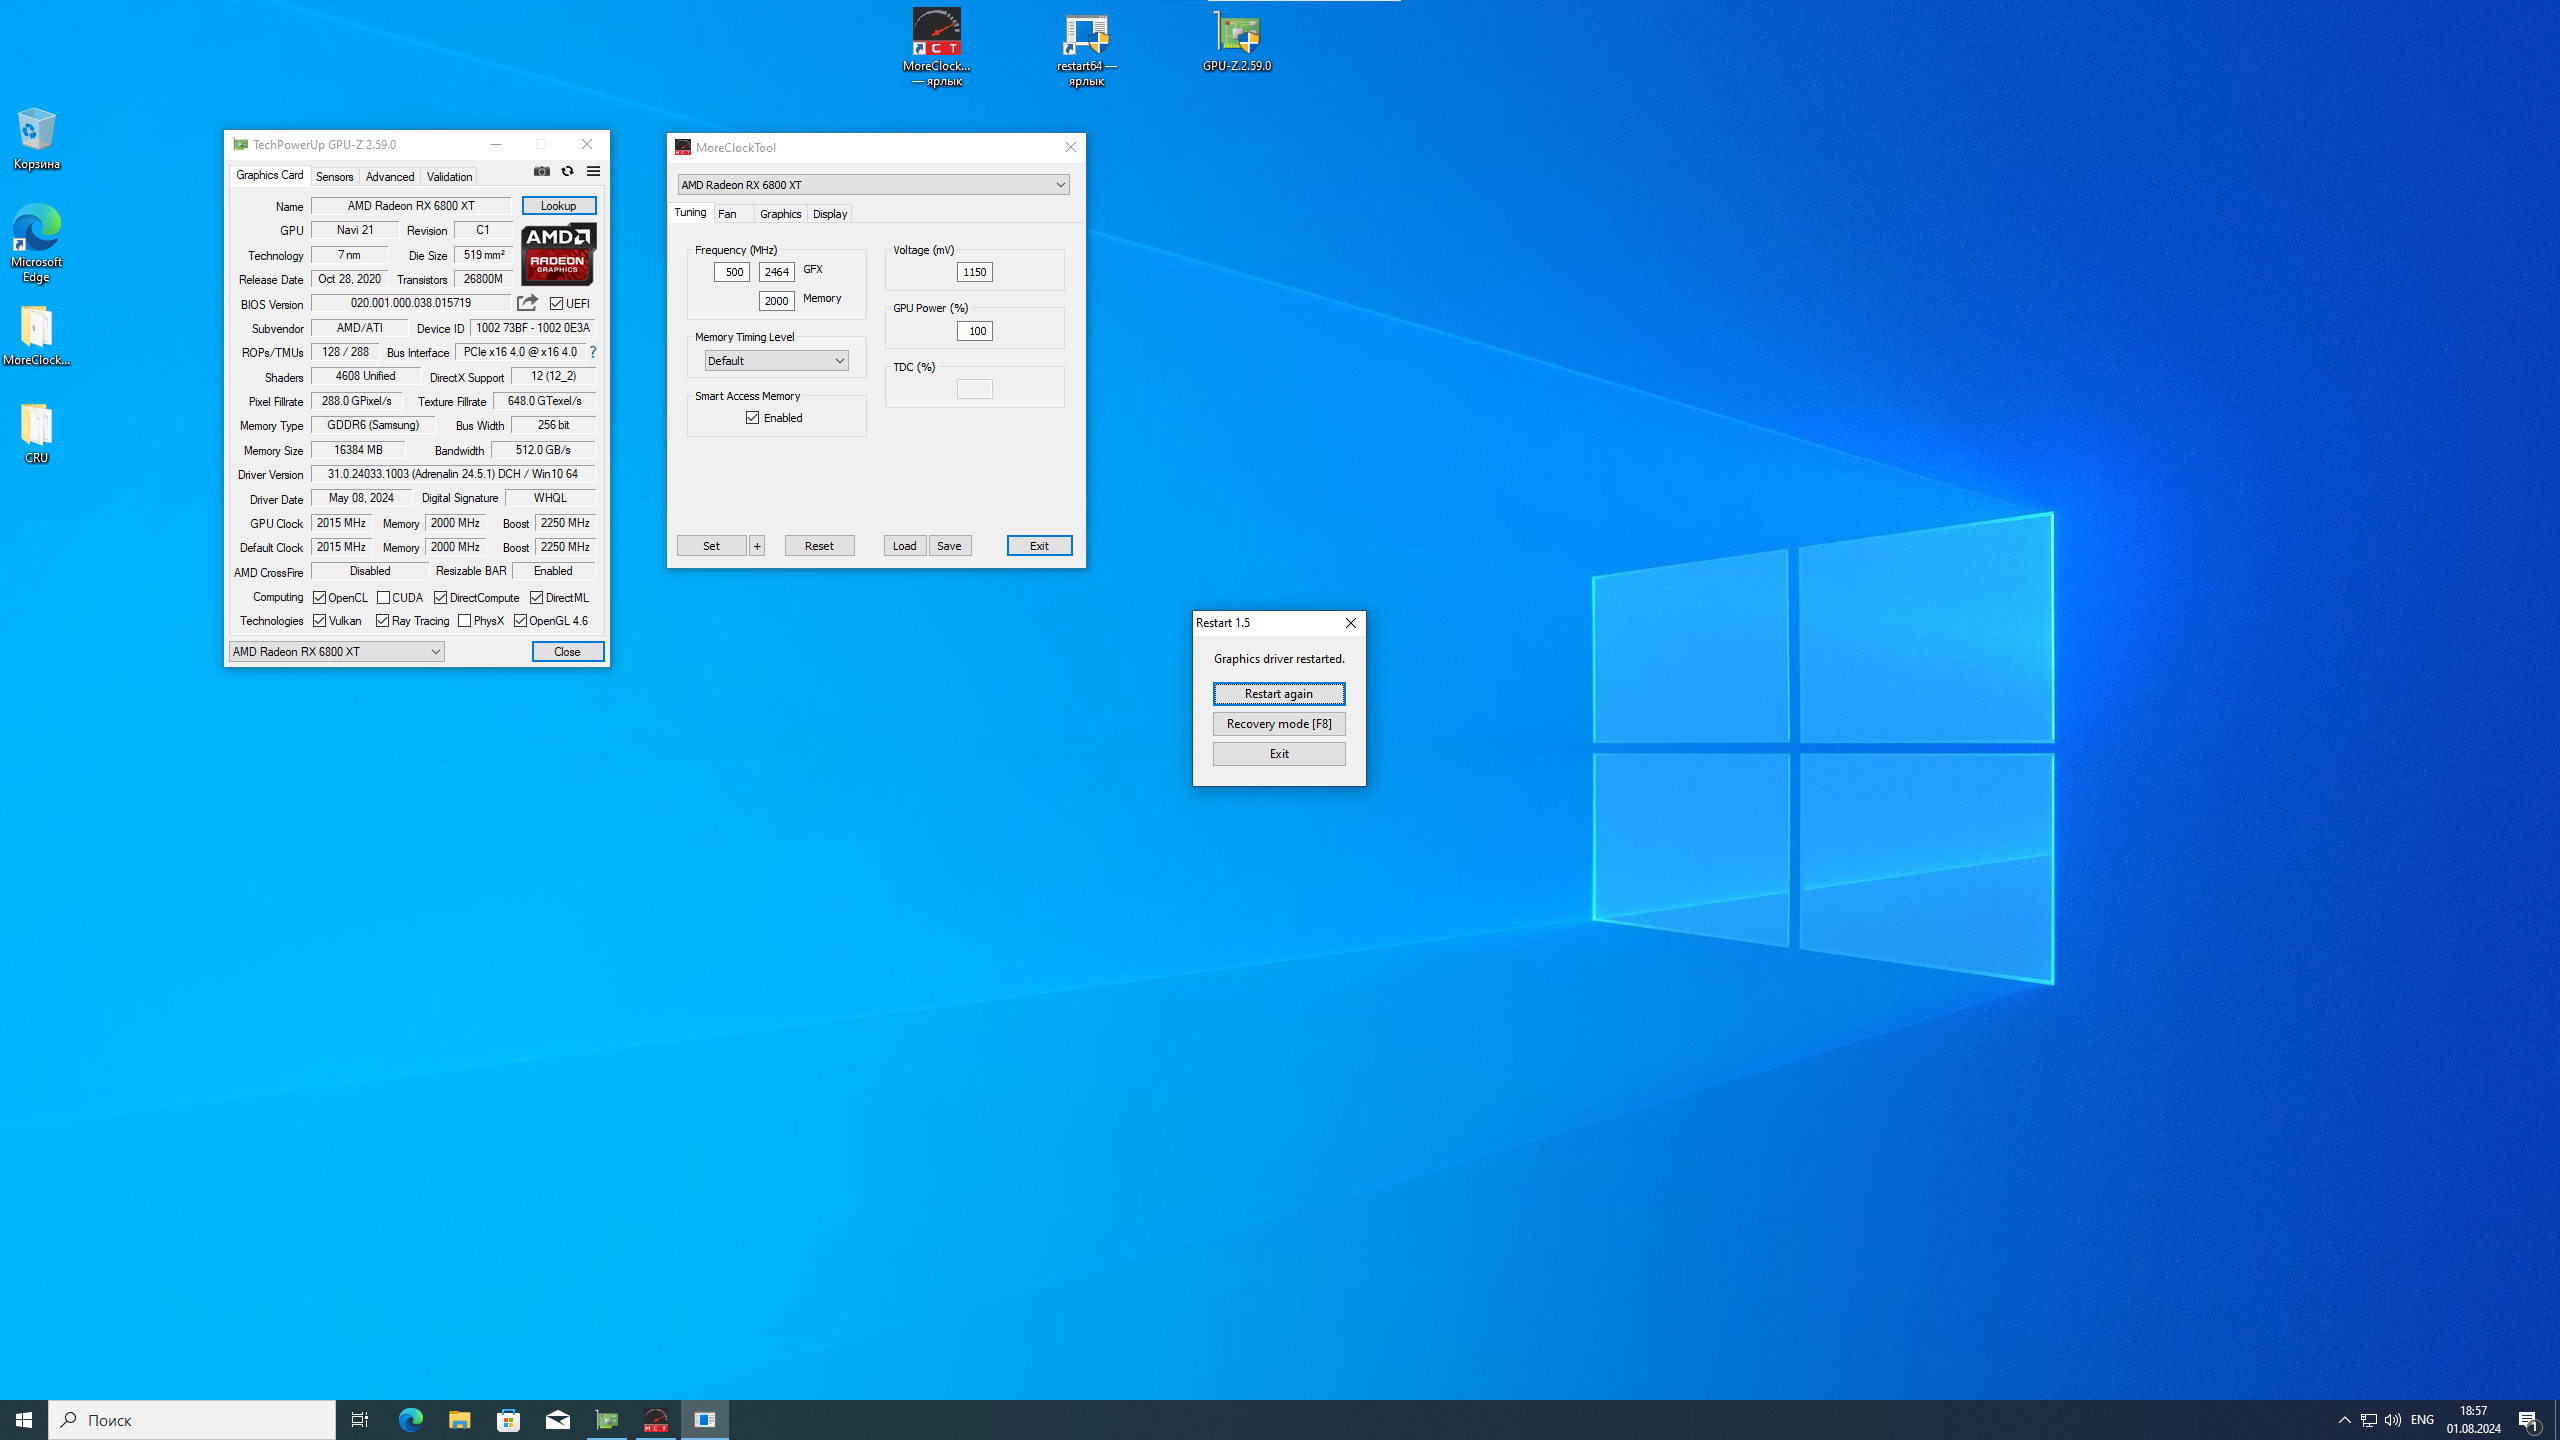The height and width of the screenshot is (1440, 2560).
Task: Expand GPU-Z bottom card selector dropdown
Action: pyautogui.click(x=336, y=652)
